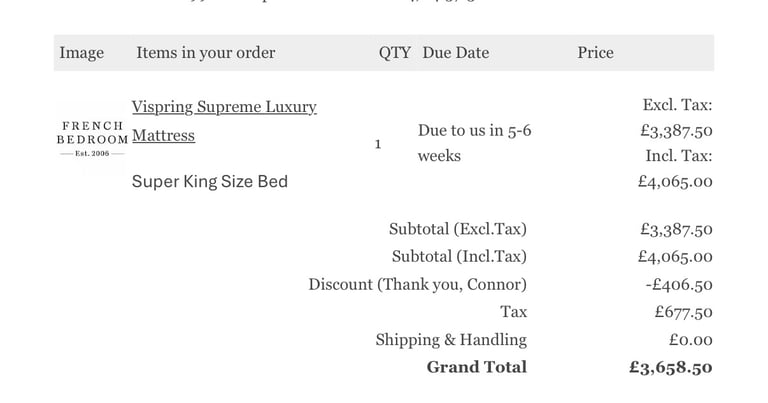The image size is (768, 403).
Task: Click the French Bedroom logo thumbnail
Action: (x=92, y=139)
